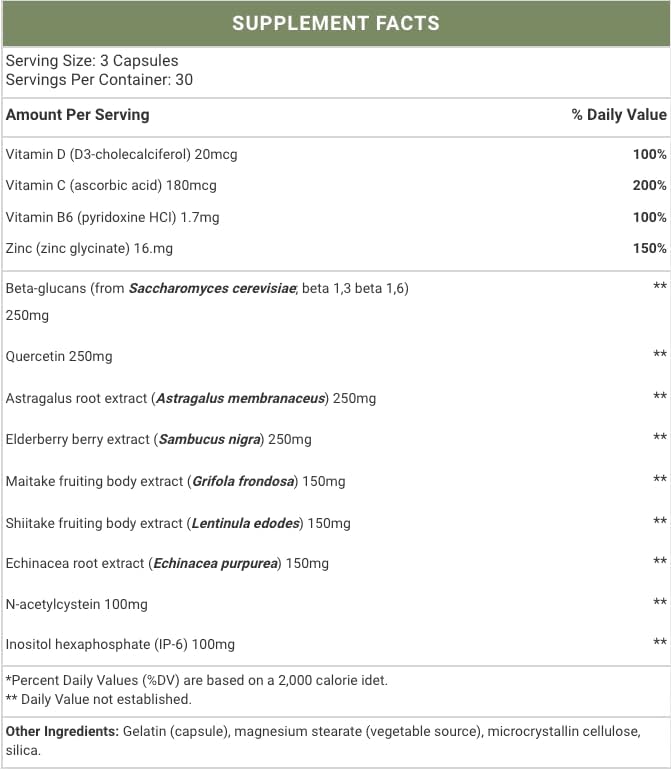Click the Lentinula edodes italic name
The height and width of the screenshot is (770, 671).
246,523
